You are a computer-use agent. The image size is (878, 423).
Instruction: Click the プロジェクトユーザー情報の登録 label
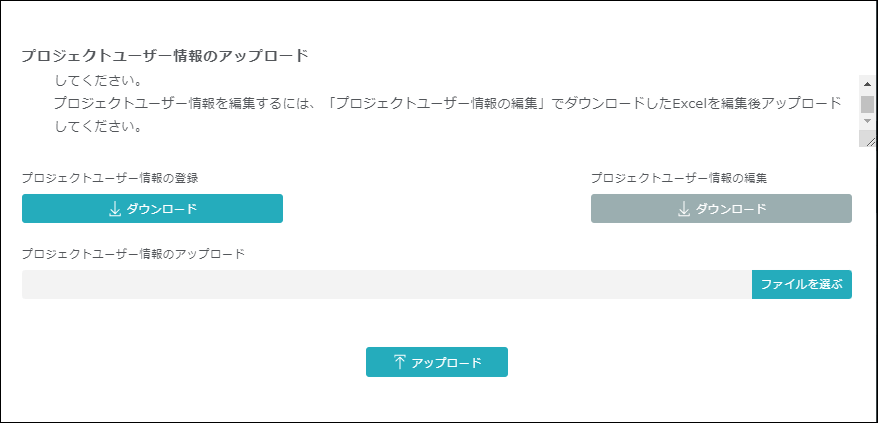[110, 178]
